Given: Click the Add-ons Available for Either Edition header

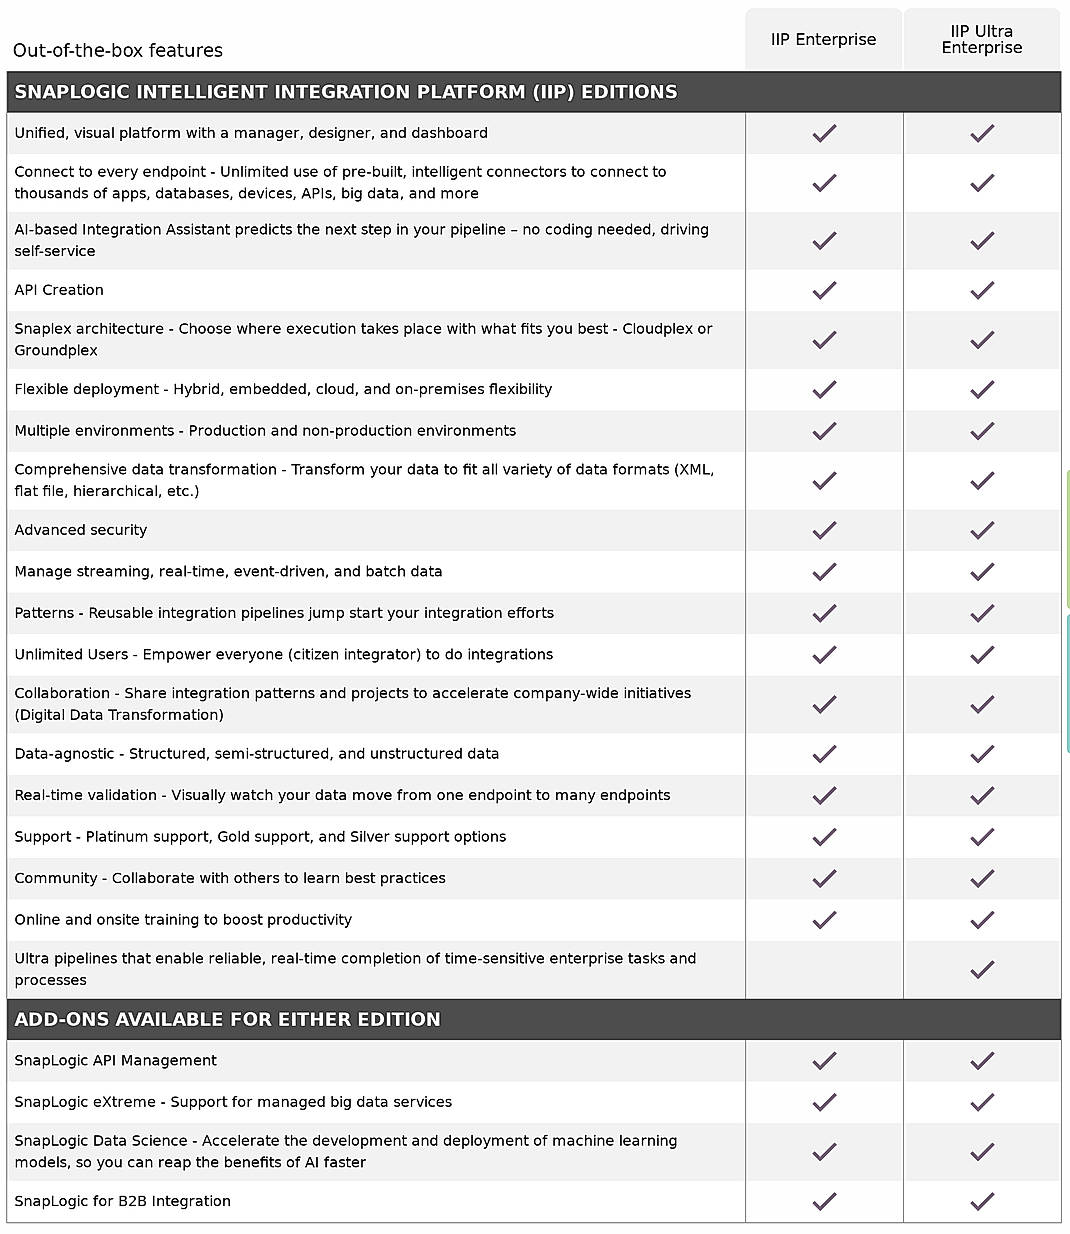Looking at the screenshot, I should [227, 1019].
